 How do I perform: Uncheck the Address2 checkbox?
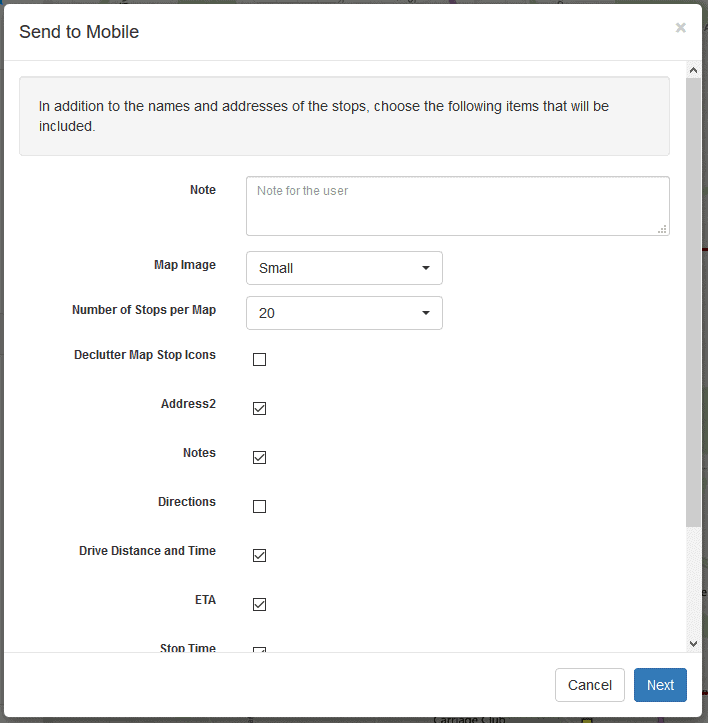259,408
